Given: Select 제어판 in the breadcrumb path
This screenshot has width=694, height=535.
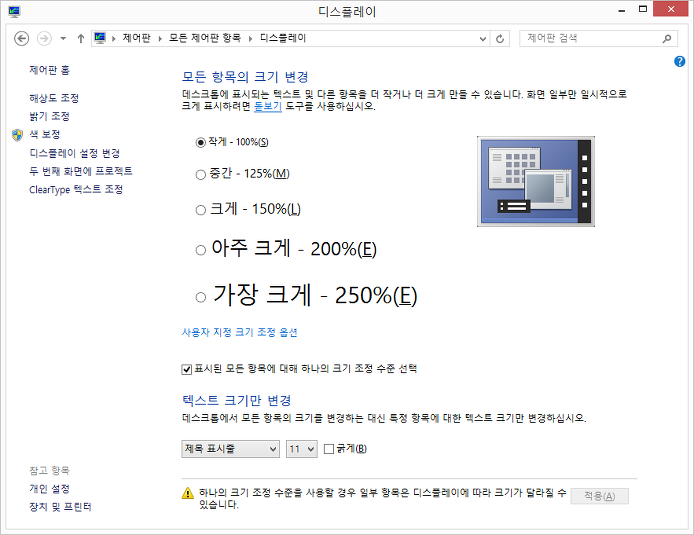Looking at the screenshot, I should pos(136,38).
